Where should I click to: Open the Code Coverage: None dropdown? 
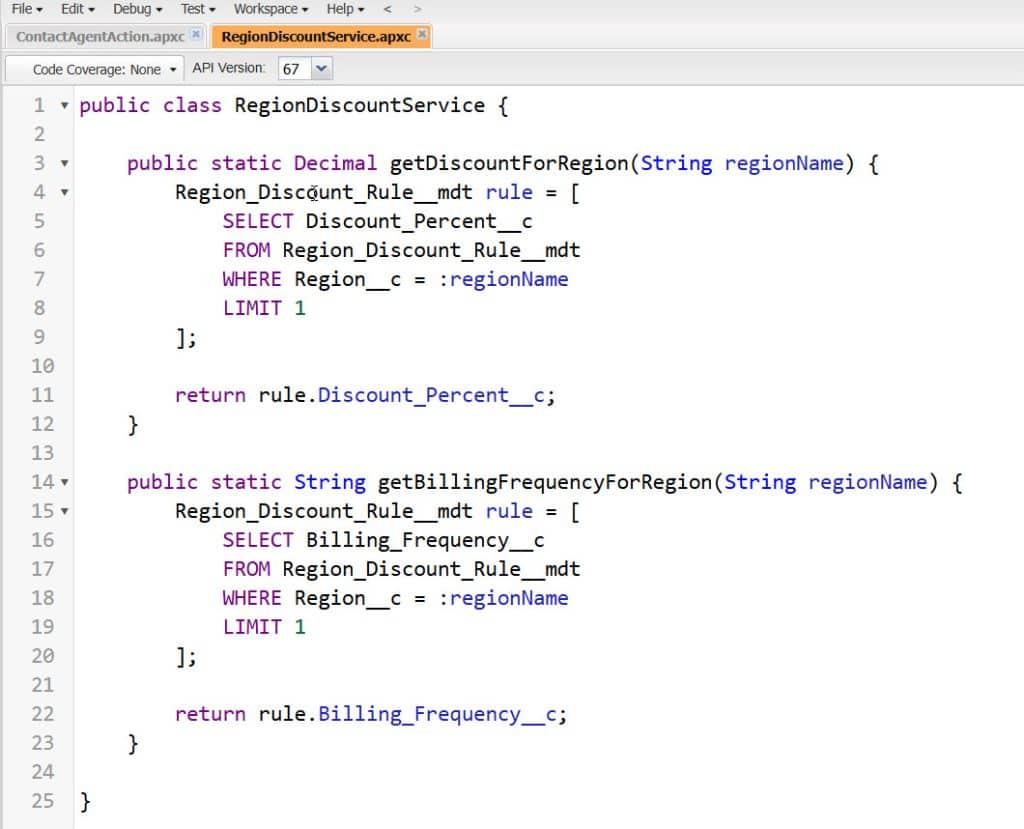(x=95, y=69)
